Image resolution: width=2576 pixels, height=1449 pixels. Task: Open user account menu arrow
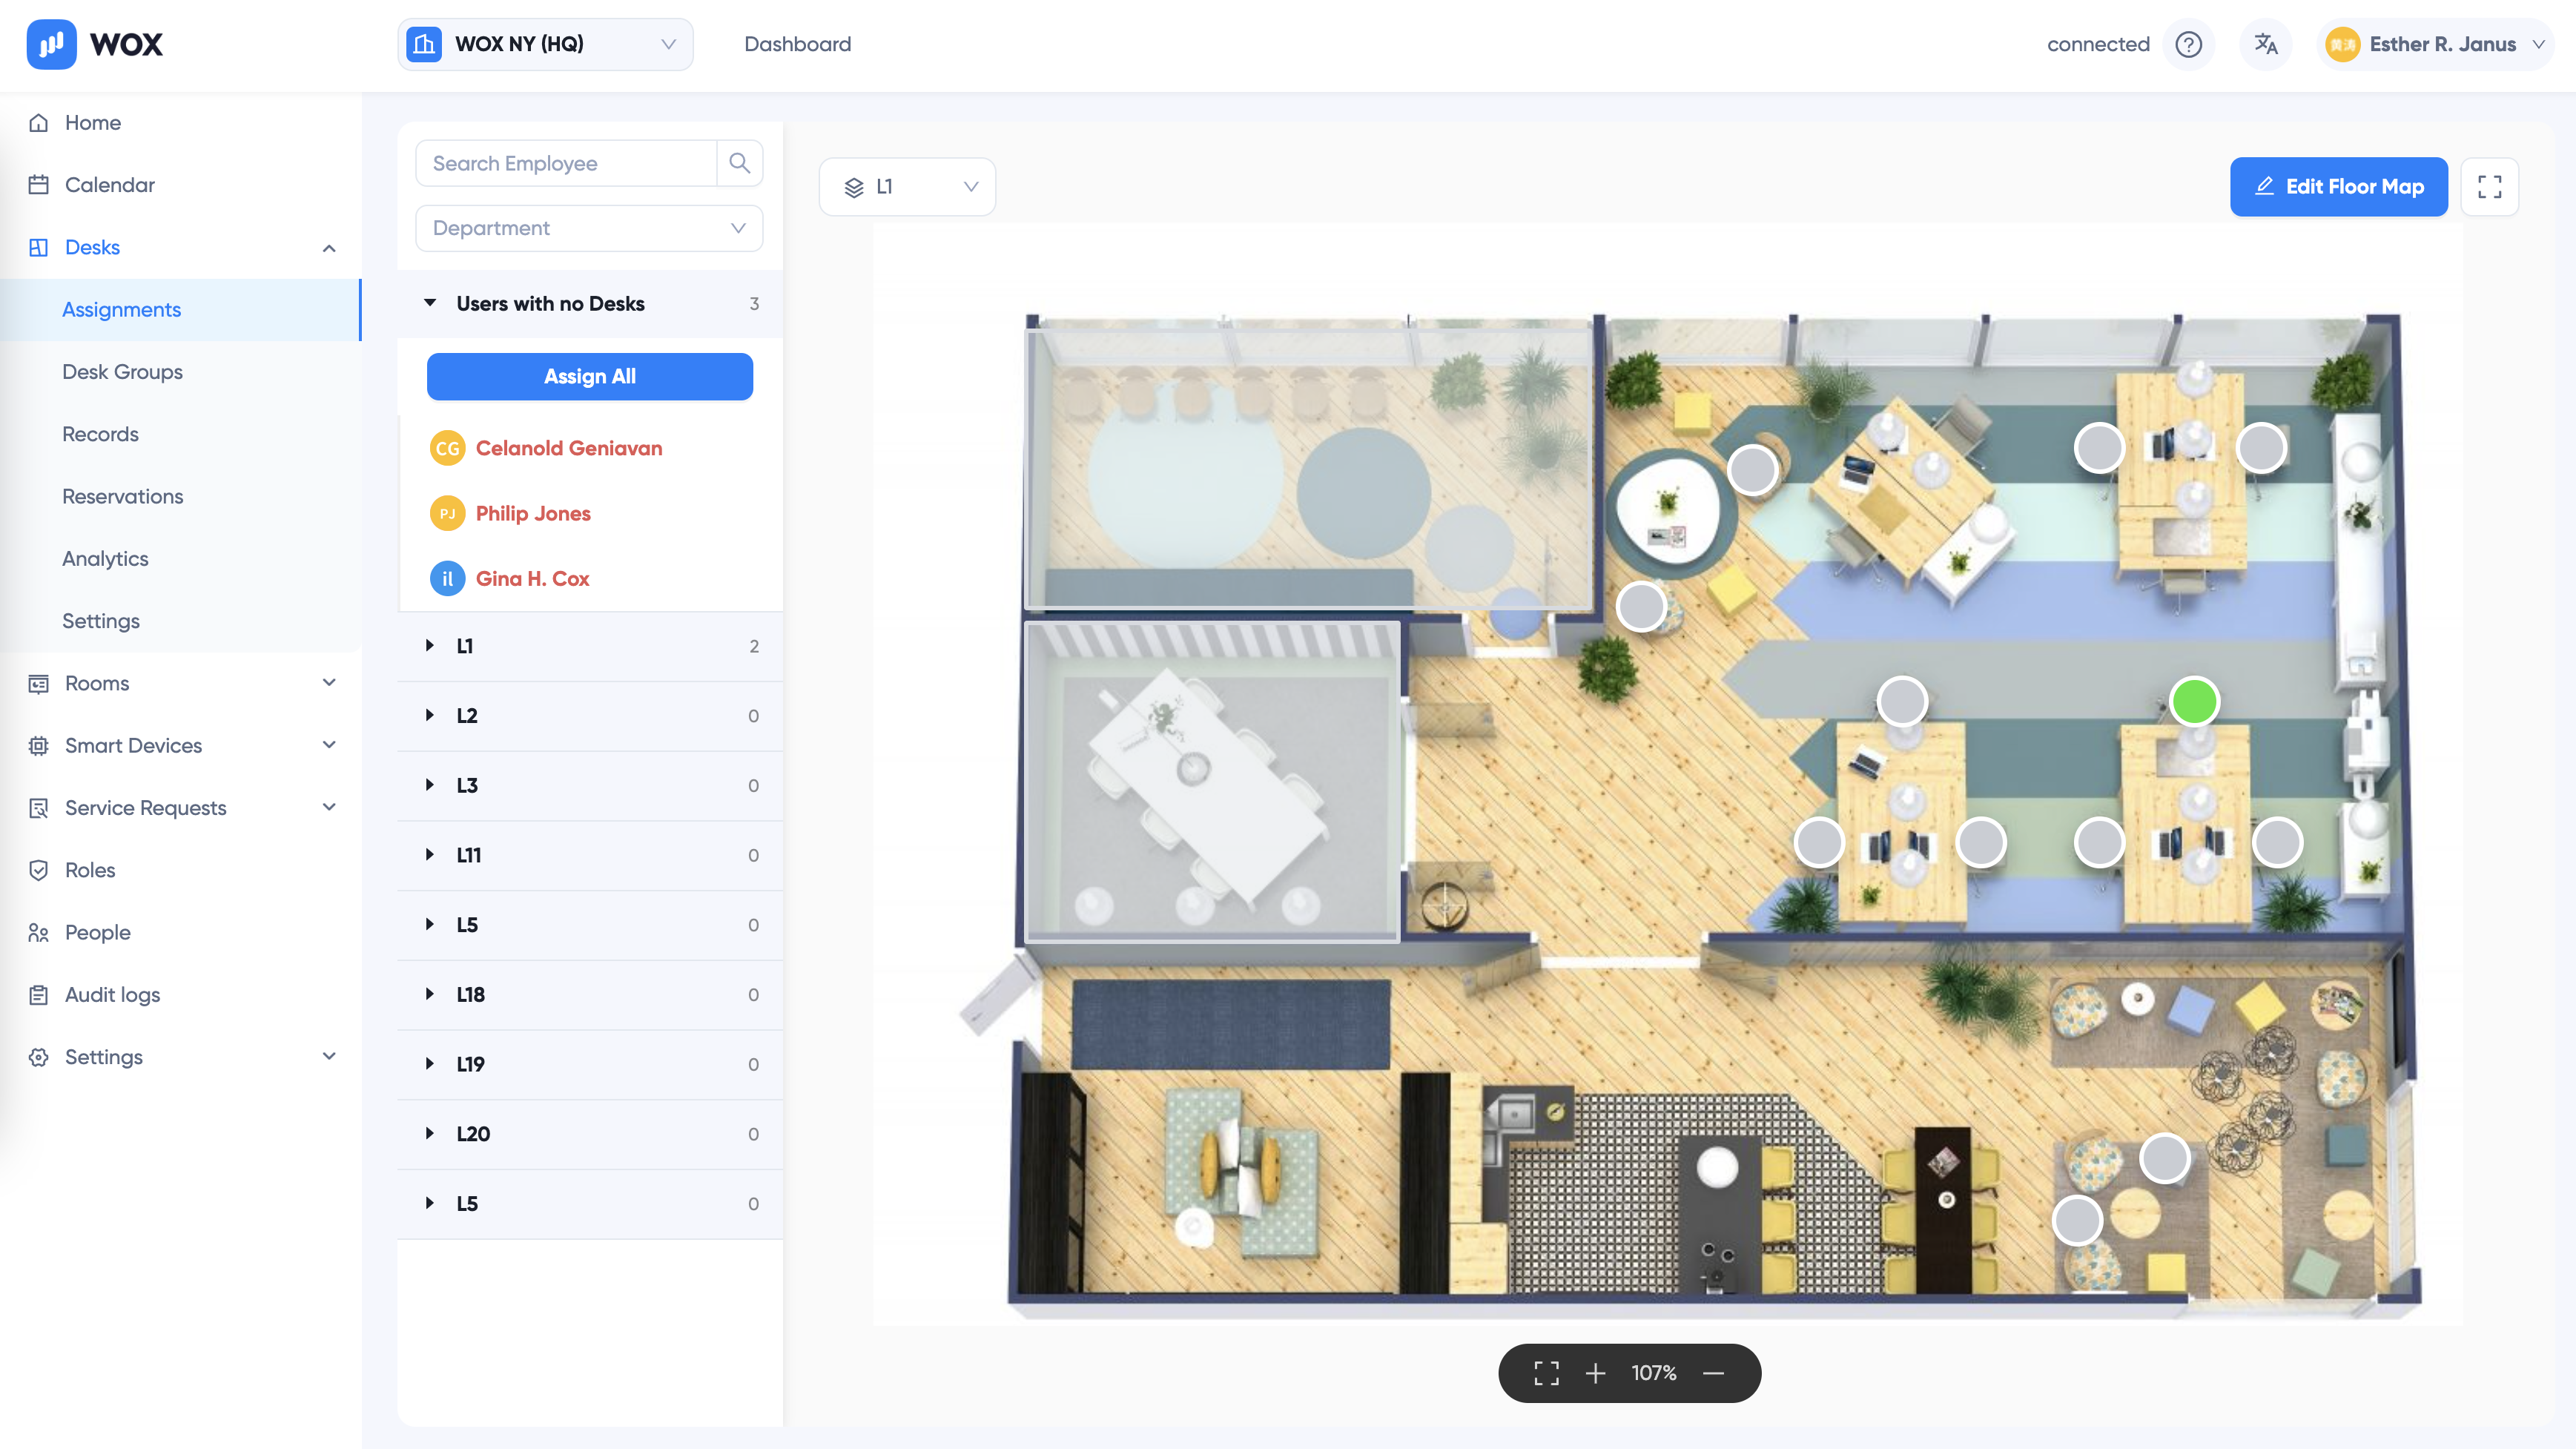pos(2538,44)
